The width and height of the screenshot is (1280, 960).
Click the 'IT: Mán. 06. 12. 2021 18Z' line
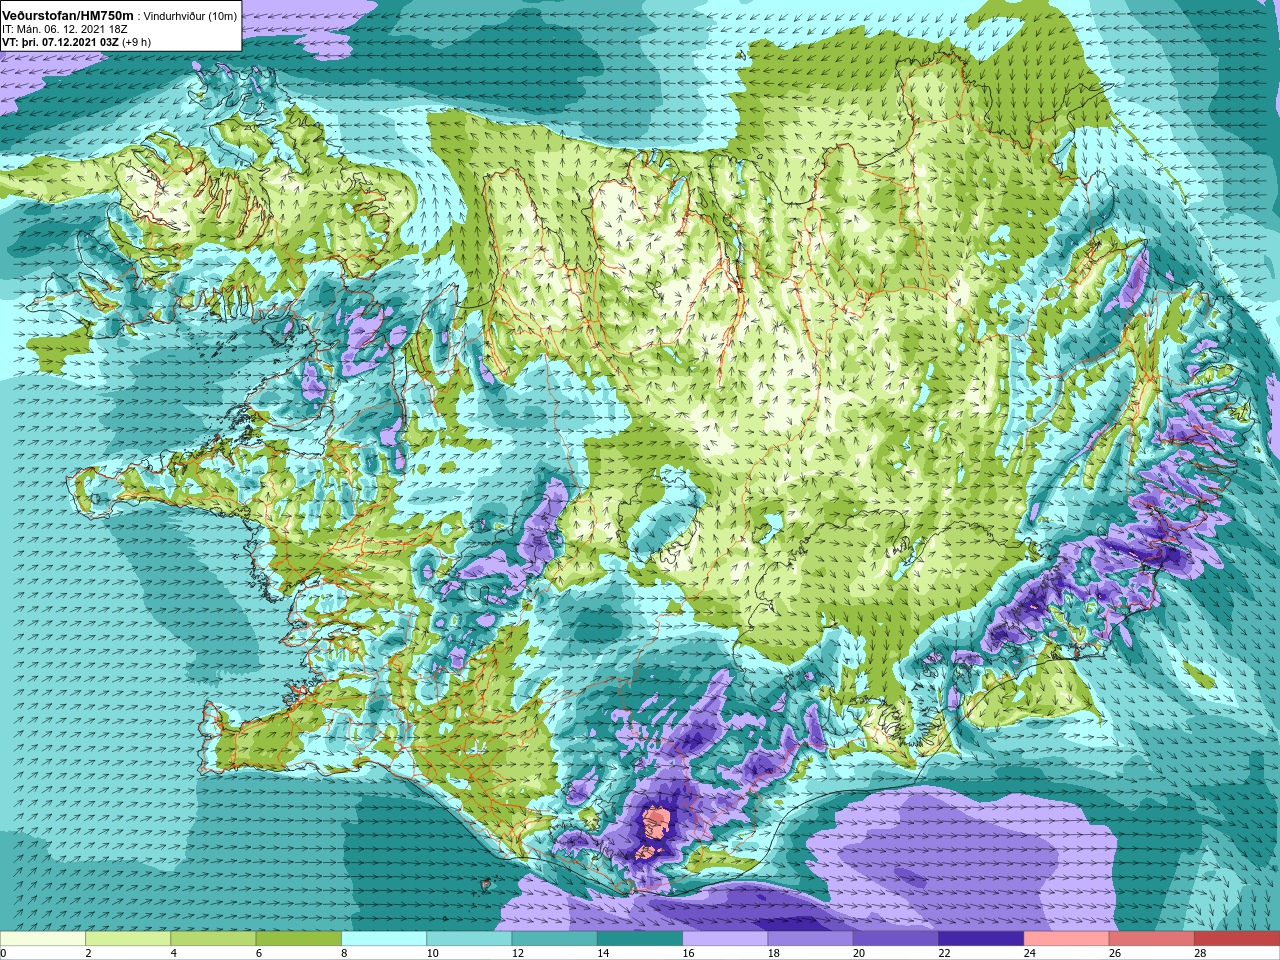click(65, 29)
